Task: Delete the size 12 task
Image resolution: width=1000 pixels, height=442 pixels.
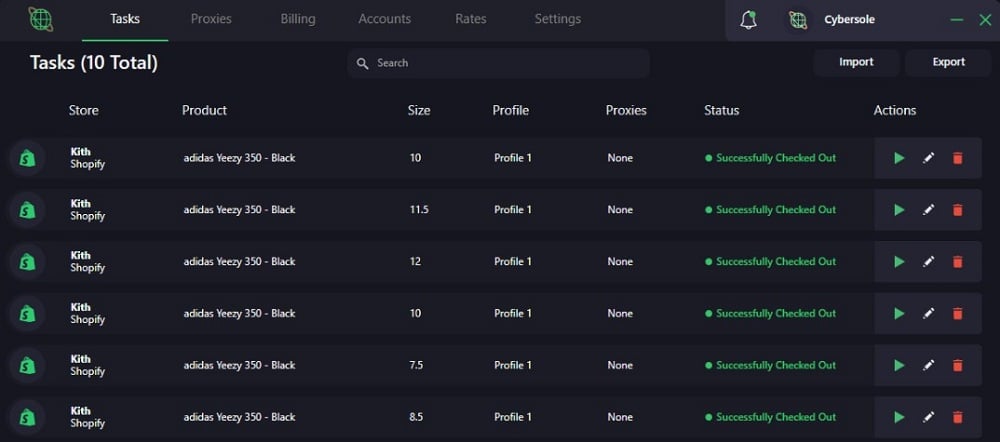Action: point(957,262)
